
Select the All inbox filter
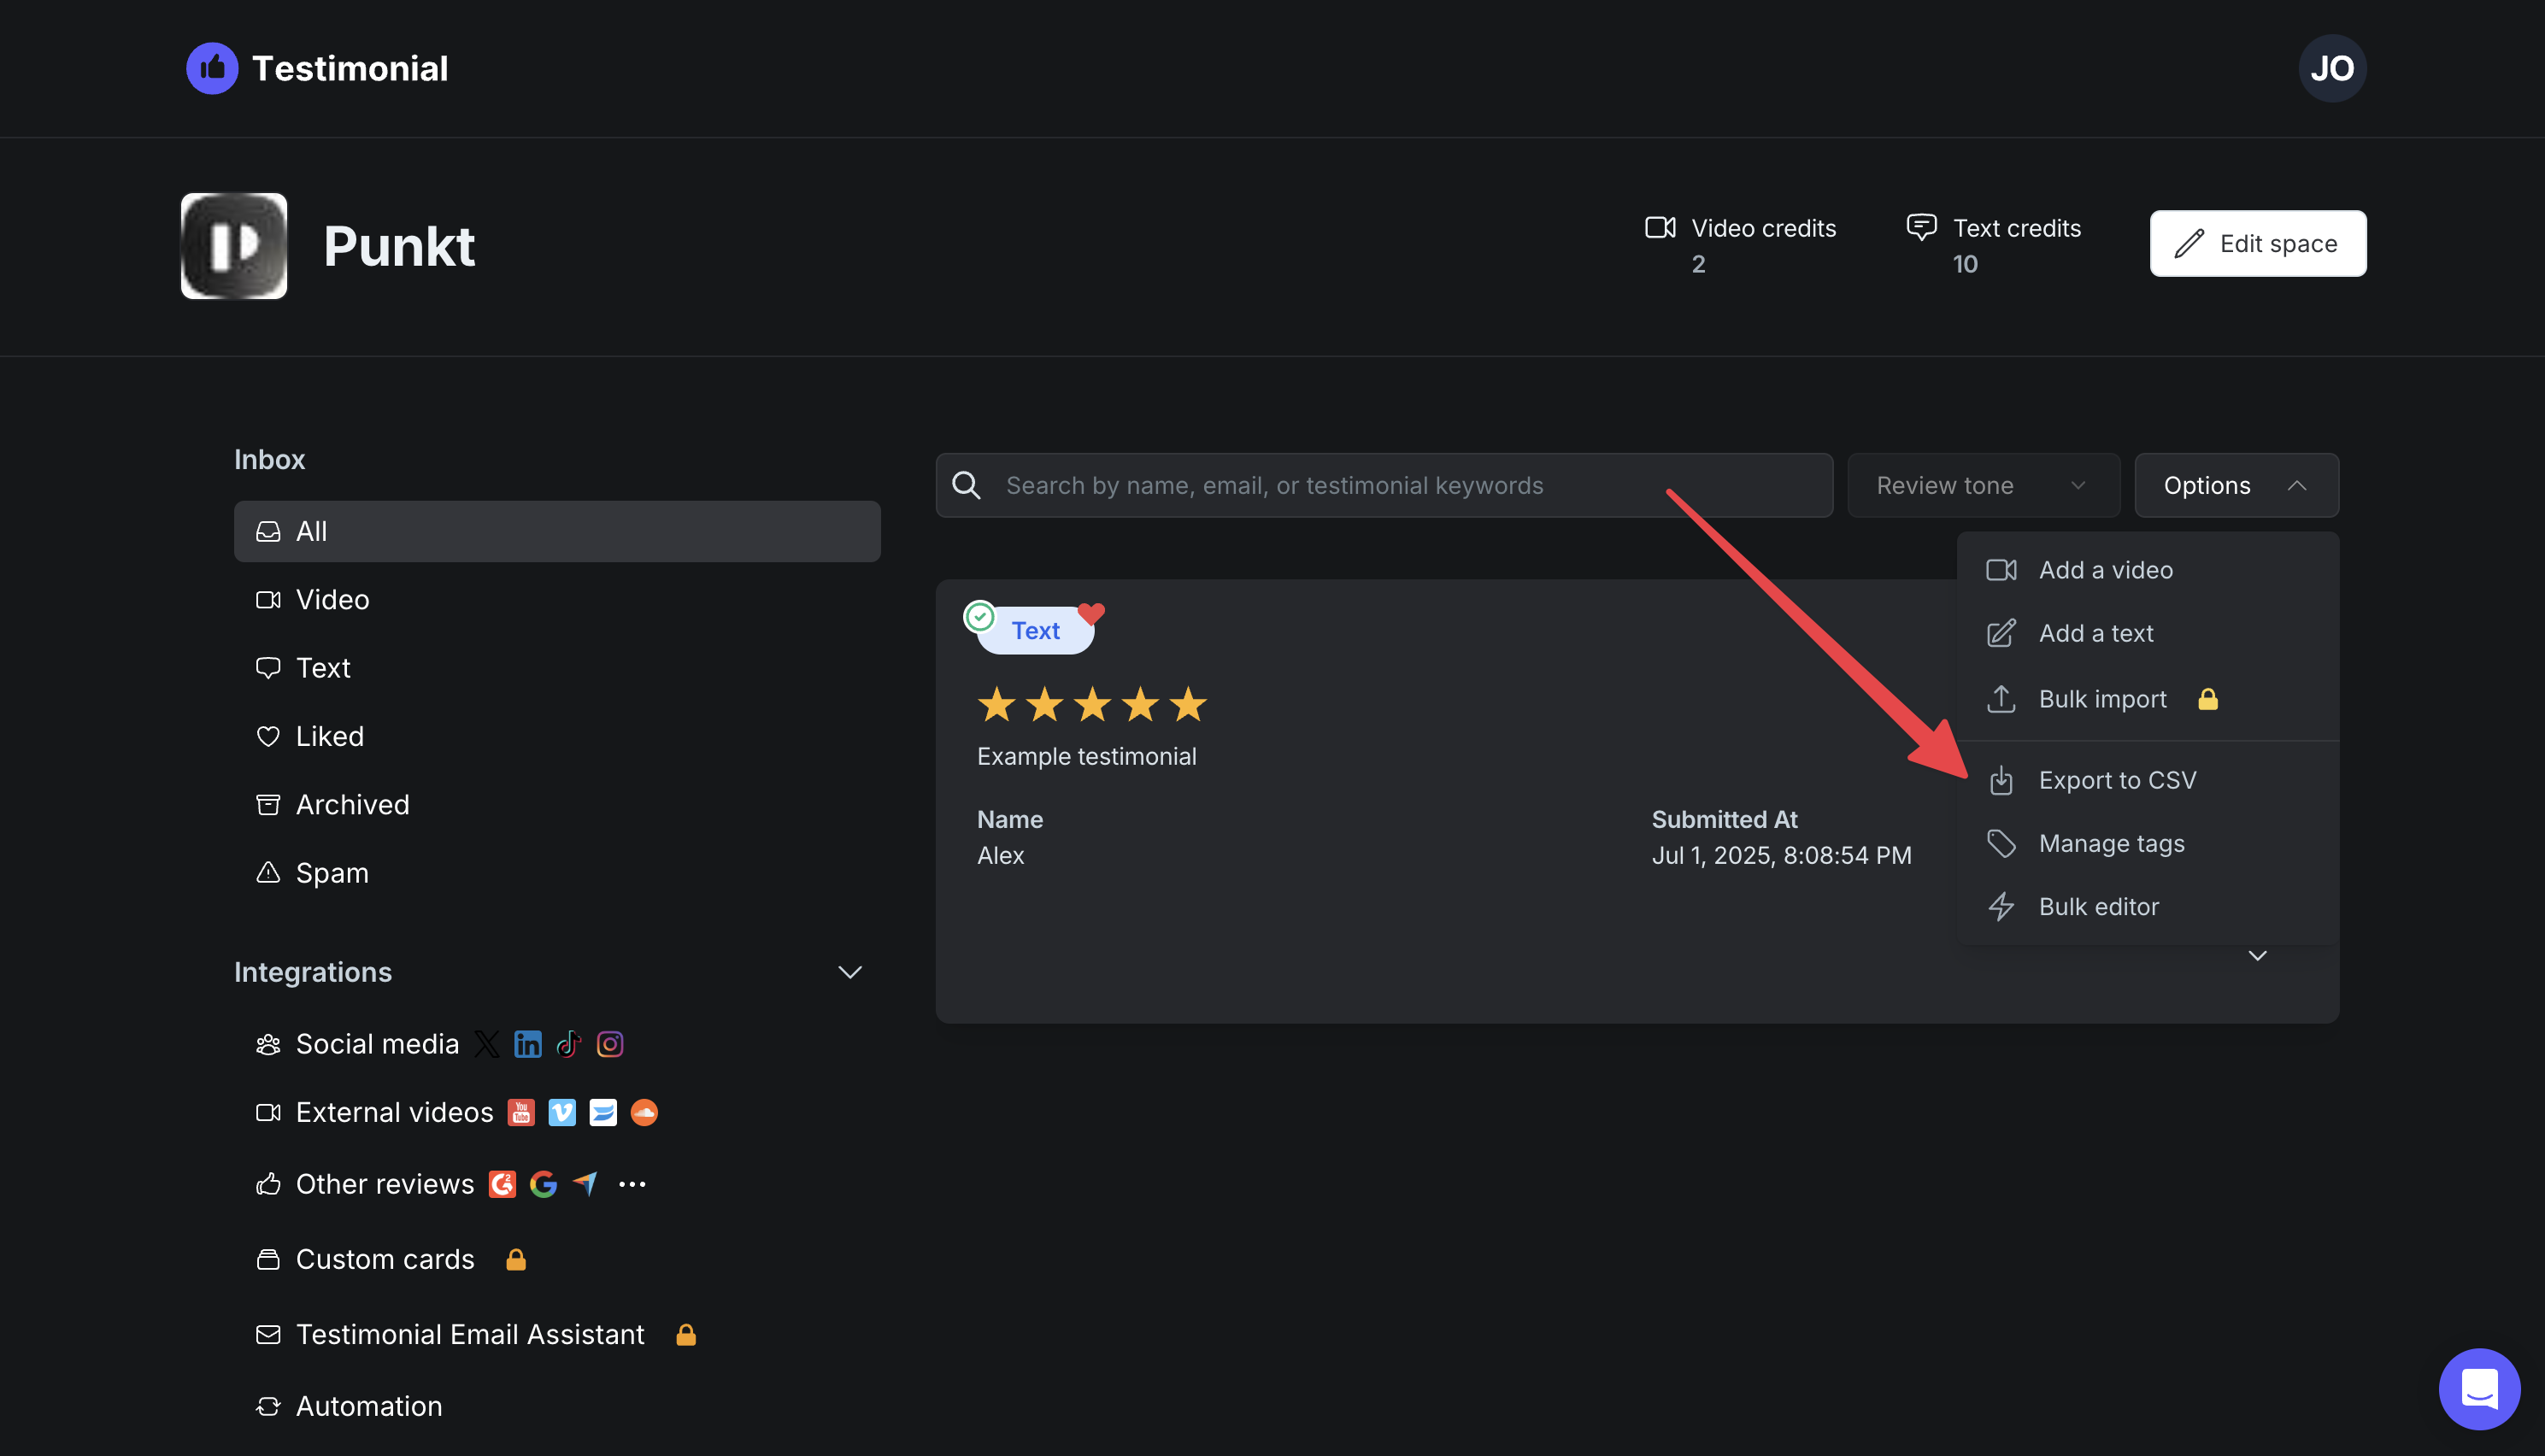(557, 531)
